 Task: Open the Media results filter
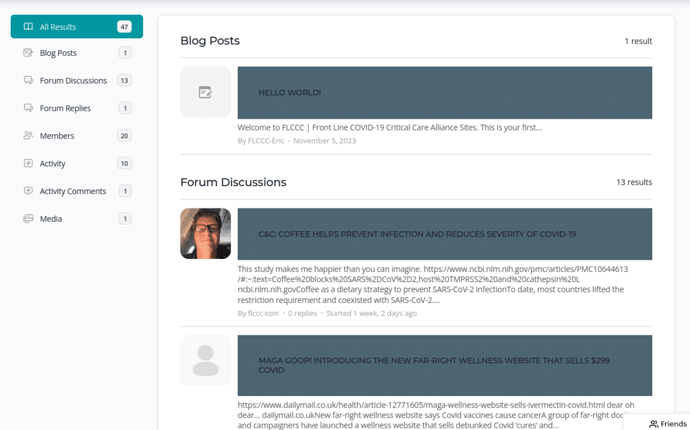click(51, 219)
